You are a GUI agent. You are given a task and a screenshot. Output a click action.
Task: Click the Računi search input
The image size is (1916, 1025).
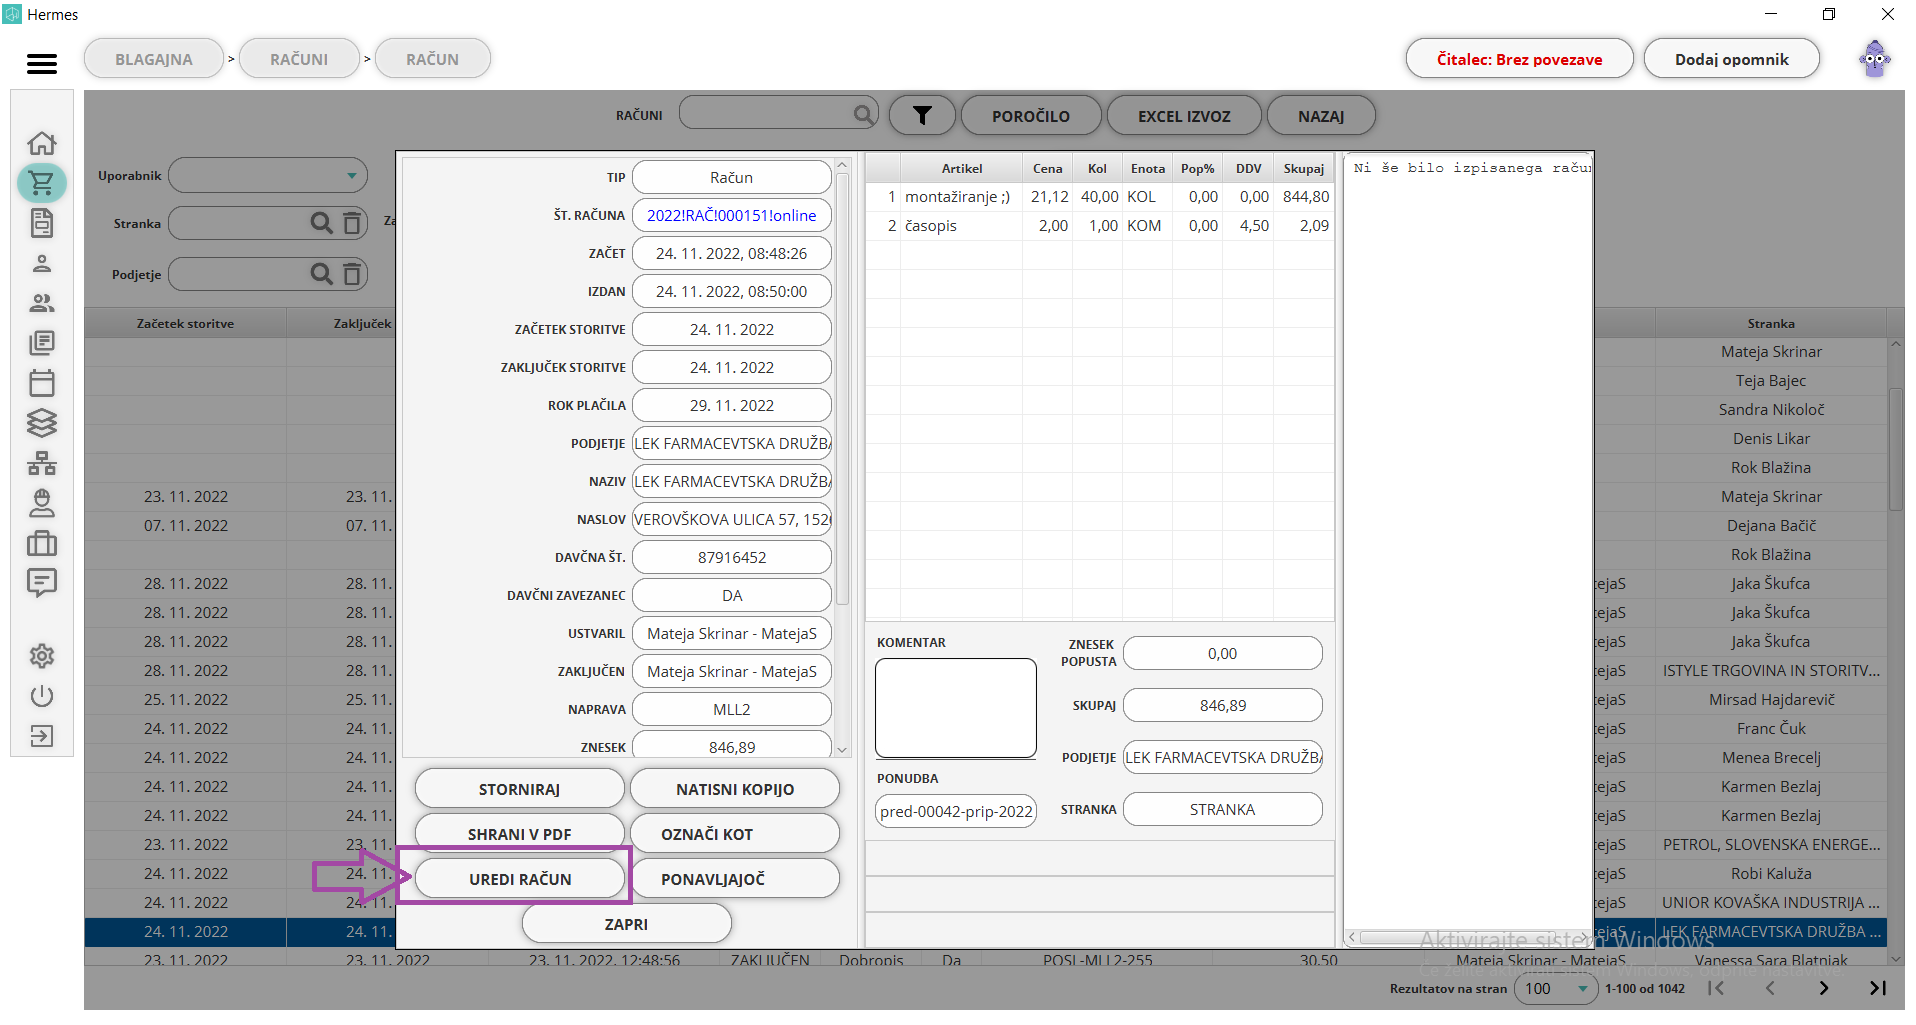(x=778, y=114)
